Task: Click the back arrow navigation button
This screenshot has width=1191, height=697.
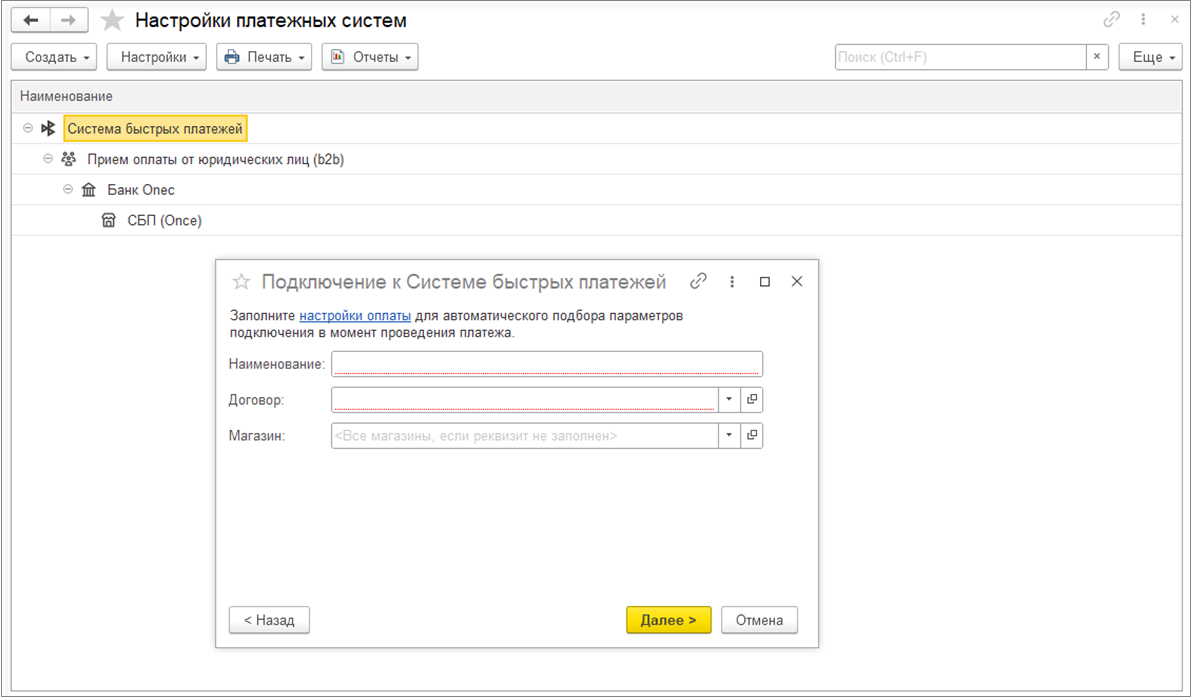Action: tap(30, 20)
